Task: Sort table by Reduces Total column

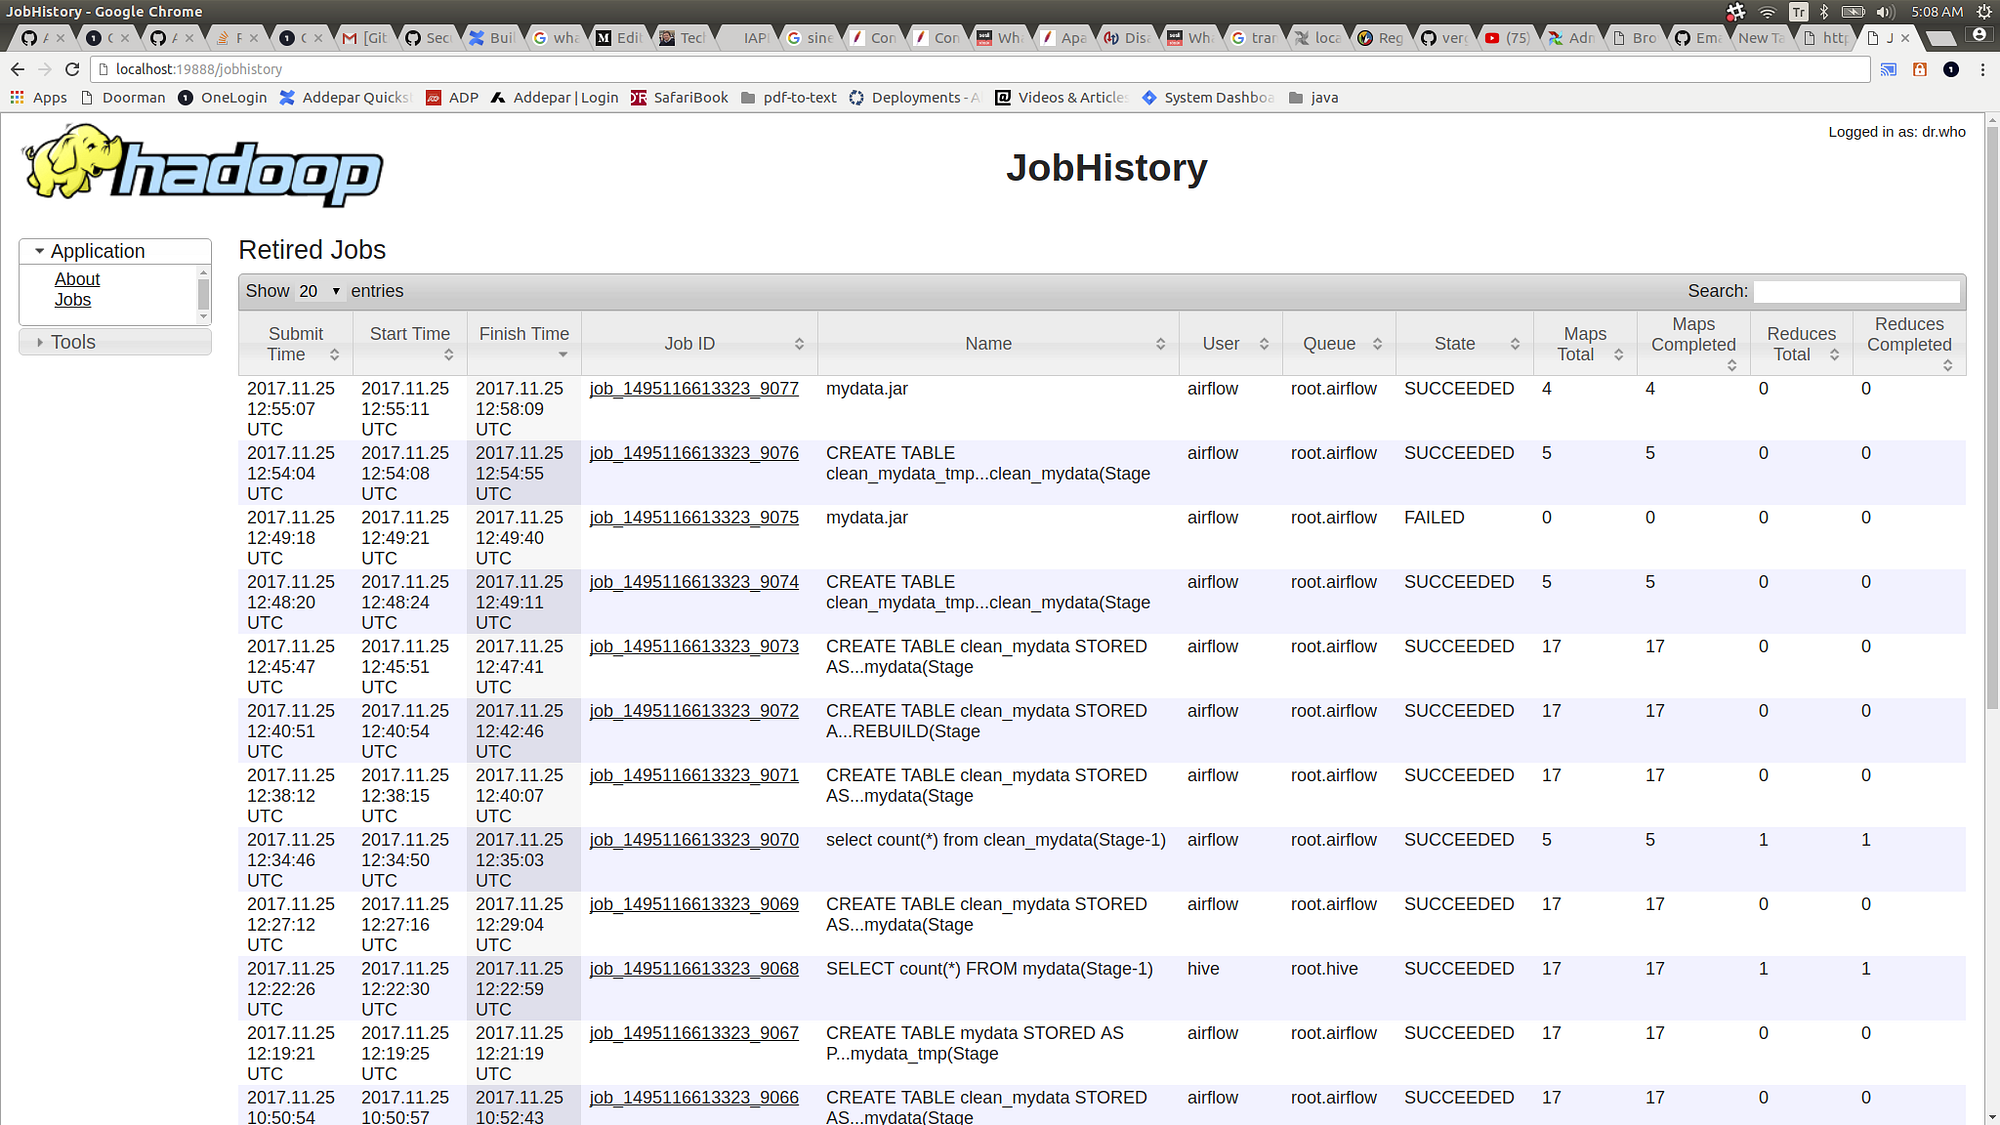Action: pos(1801,343)
